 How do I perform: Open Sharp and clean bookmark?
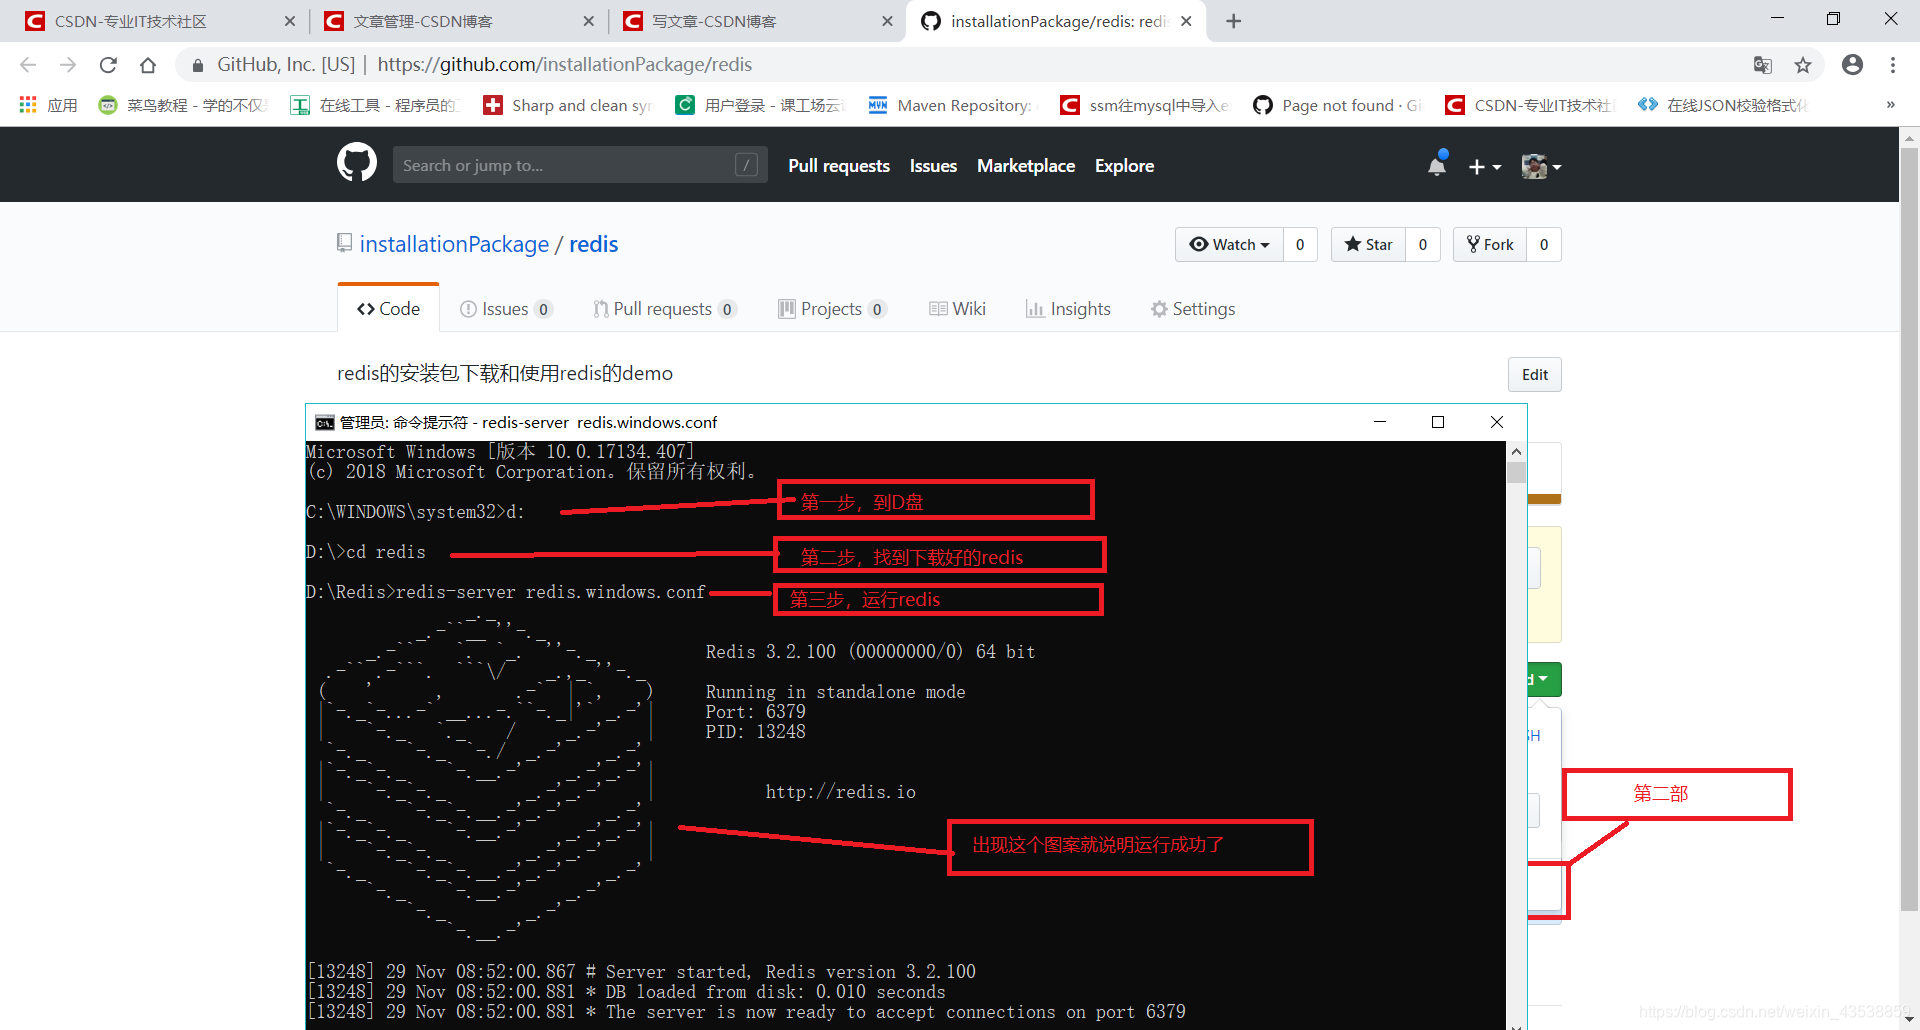[x=567, y=105]
